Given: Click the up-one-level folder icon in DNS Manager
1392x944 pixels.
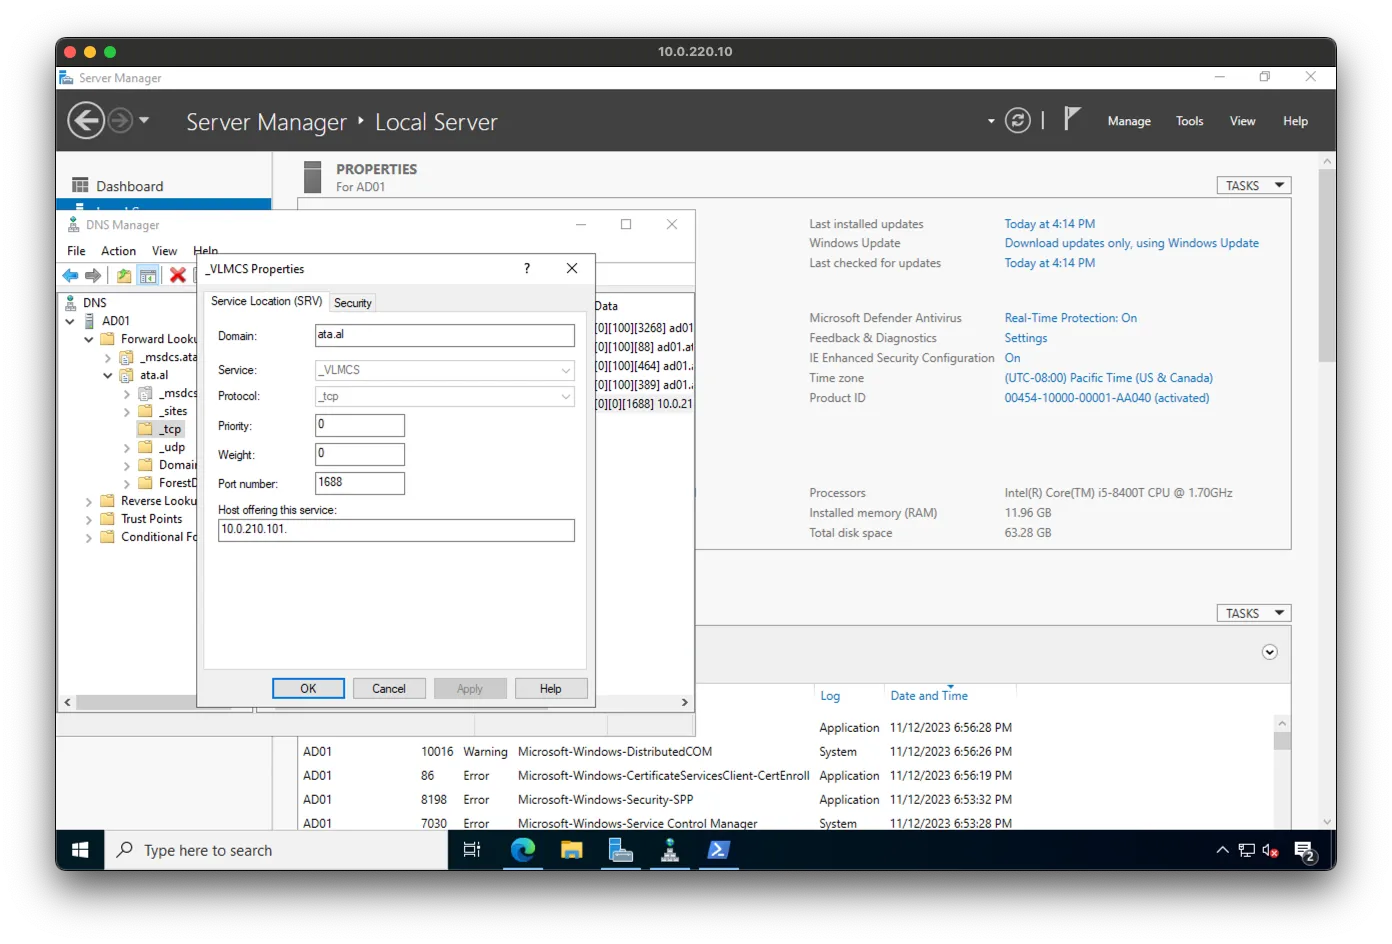Looking at the screenshot, I should [124, 276].
